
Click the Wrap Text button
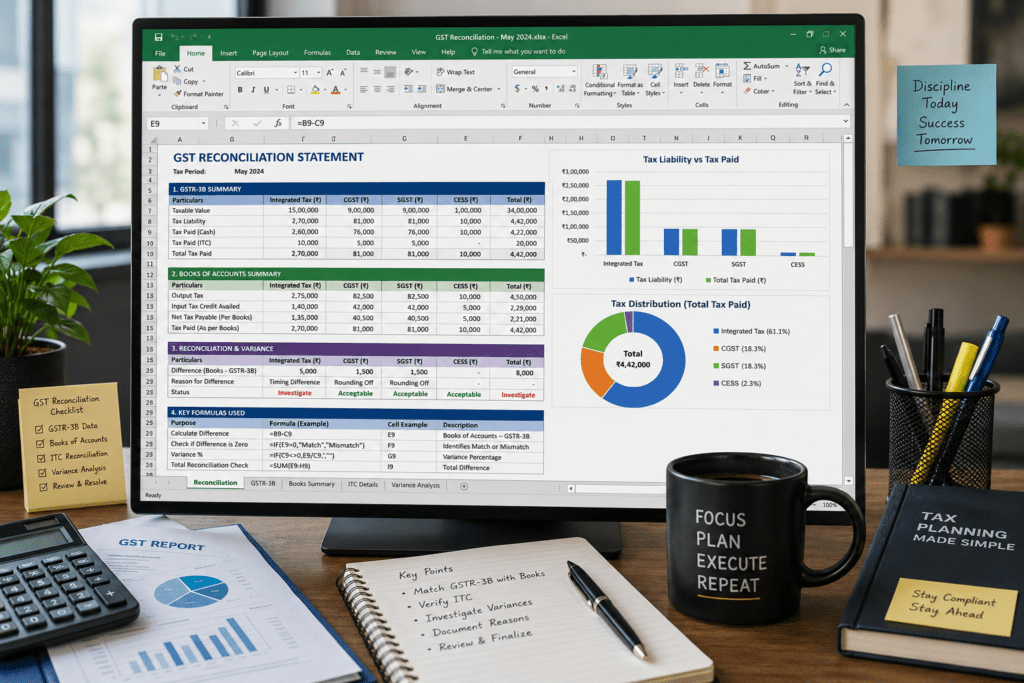pos(456,72)
